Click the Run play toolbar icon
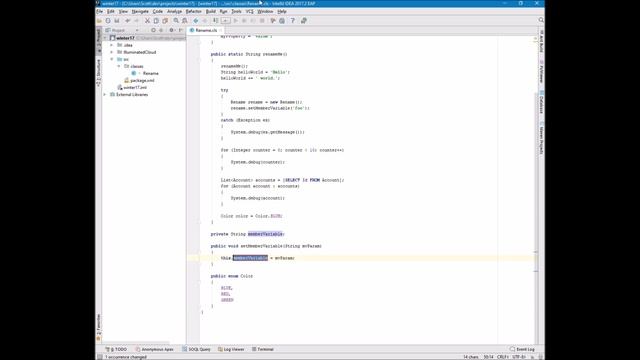640x360 pixels. 236,20
